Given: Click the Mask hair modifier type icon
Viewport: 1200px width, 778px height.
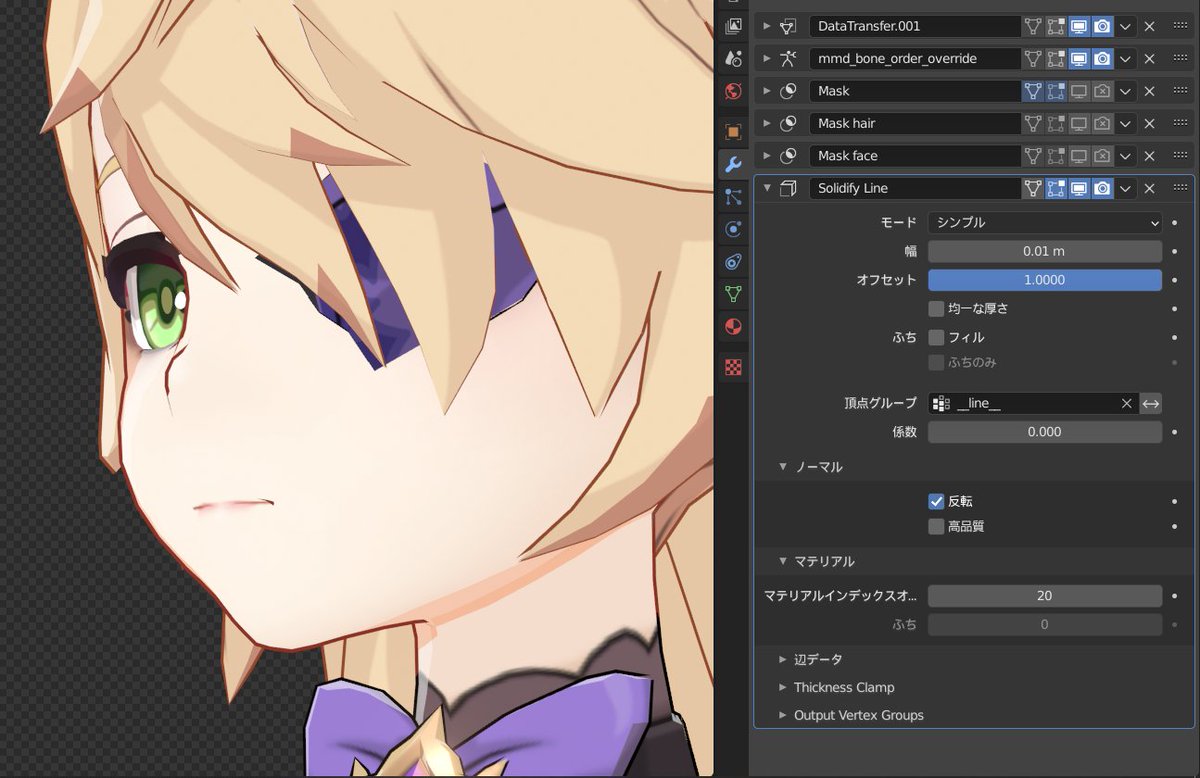Looking at the screenshot, I should [x=788, y=124].
